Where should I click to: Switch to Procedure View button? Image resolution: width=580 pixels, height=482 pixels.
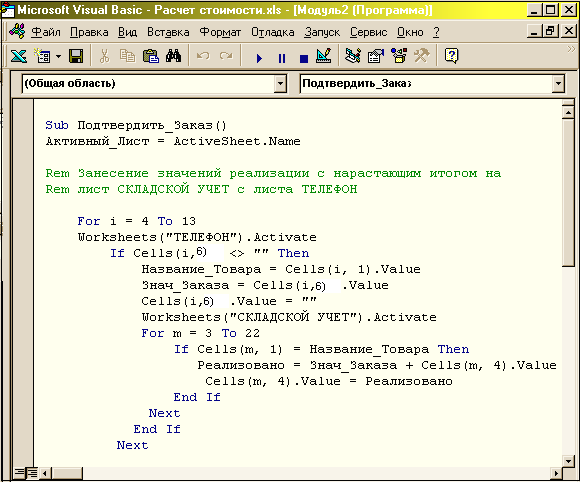[x=19, y=472]
